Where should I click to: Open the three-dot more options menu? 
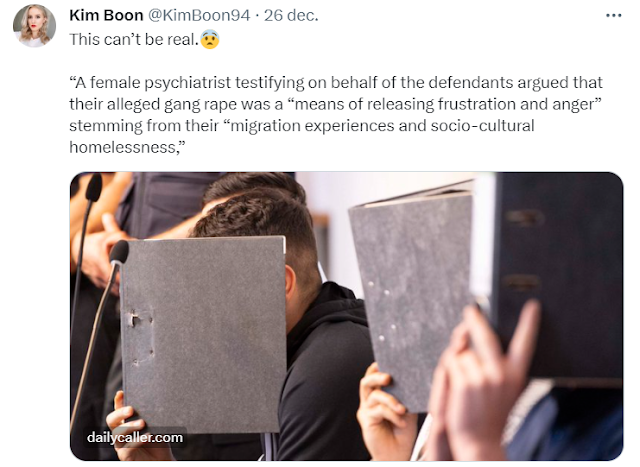point(613,16)
